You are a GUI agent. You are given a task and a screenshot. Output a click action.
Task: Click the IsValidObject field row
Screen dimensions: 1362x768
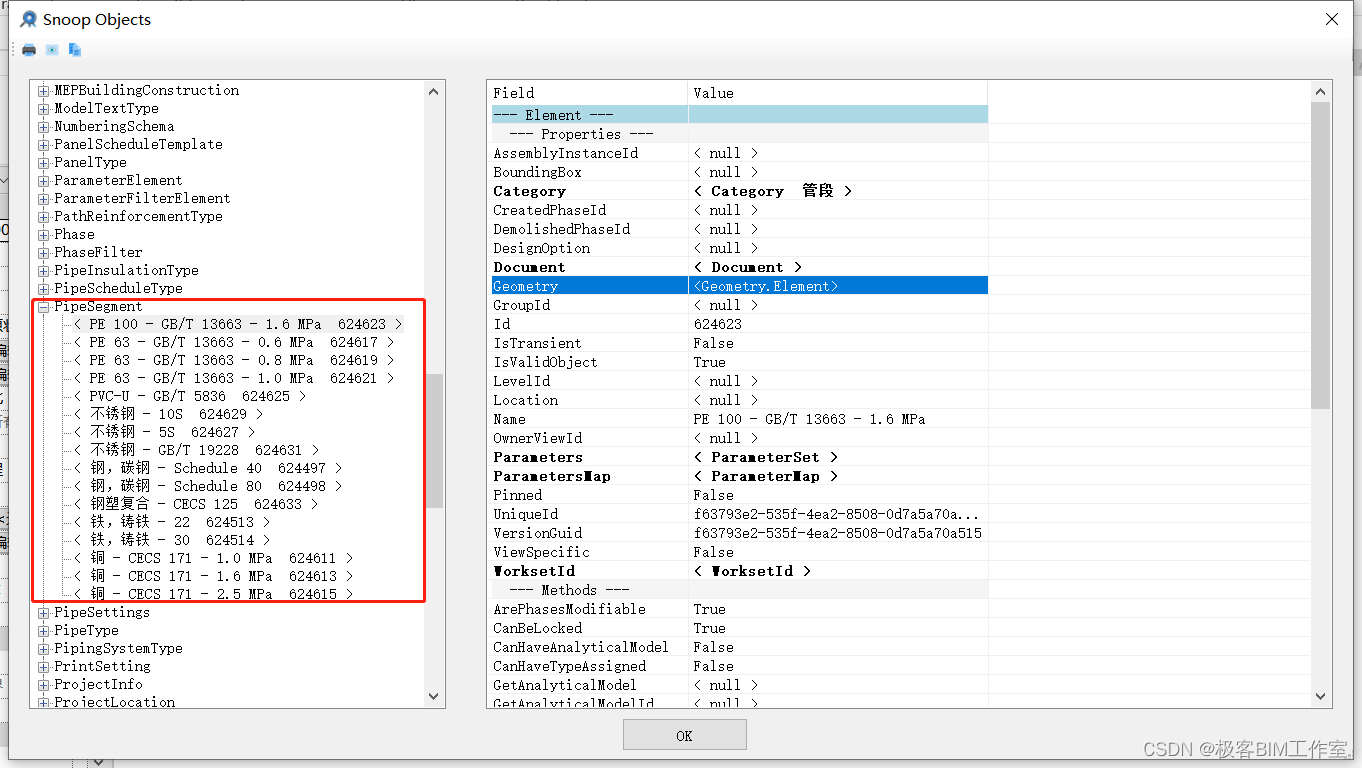point(739,362)
